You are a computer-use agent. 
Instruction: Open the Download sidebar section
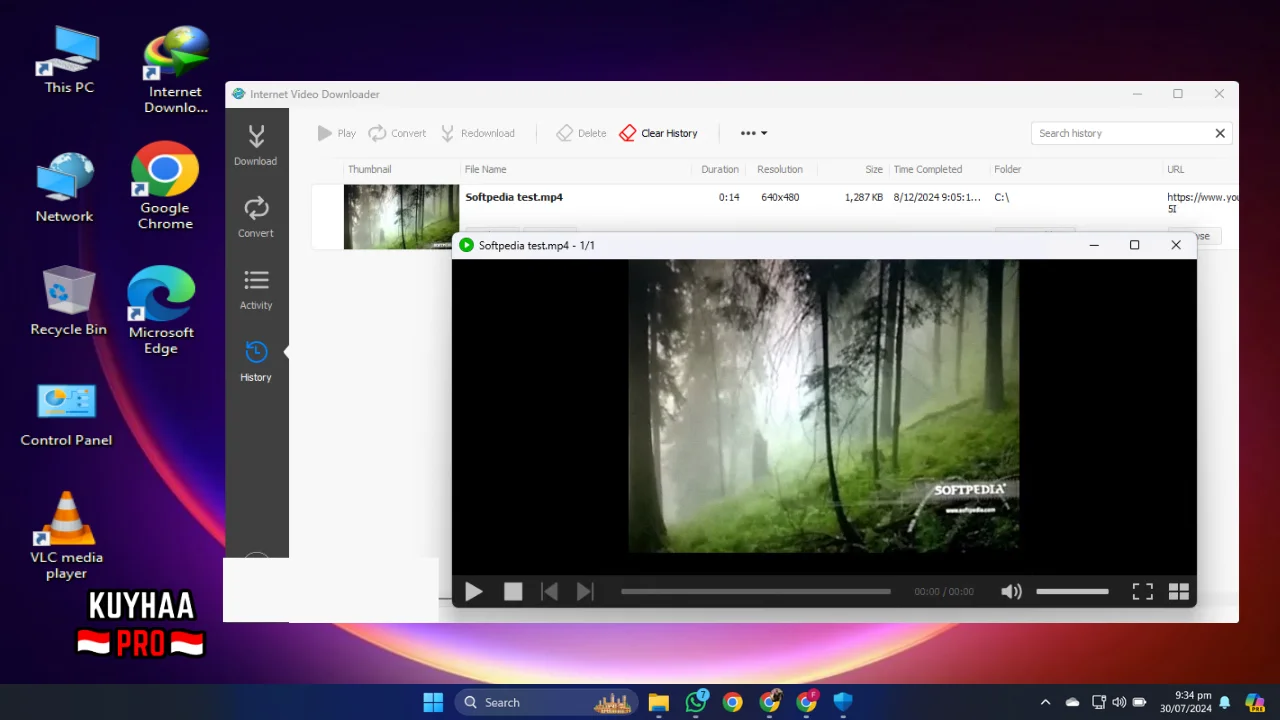point(256,145)
